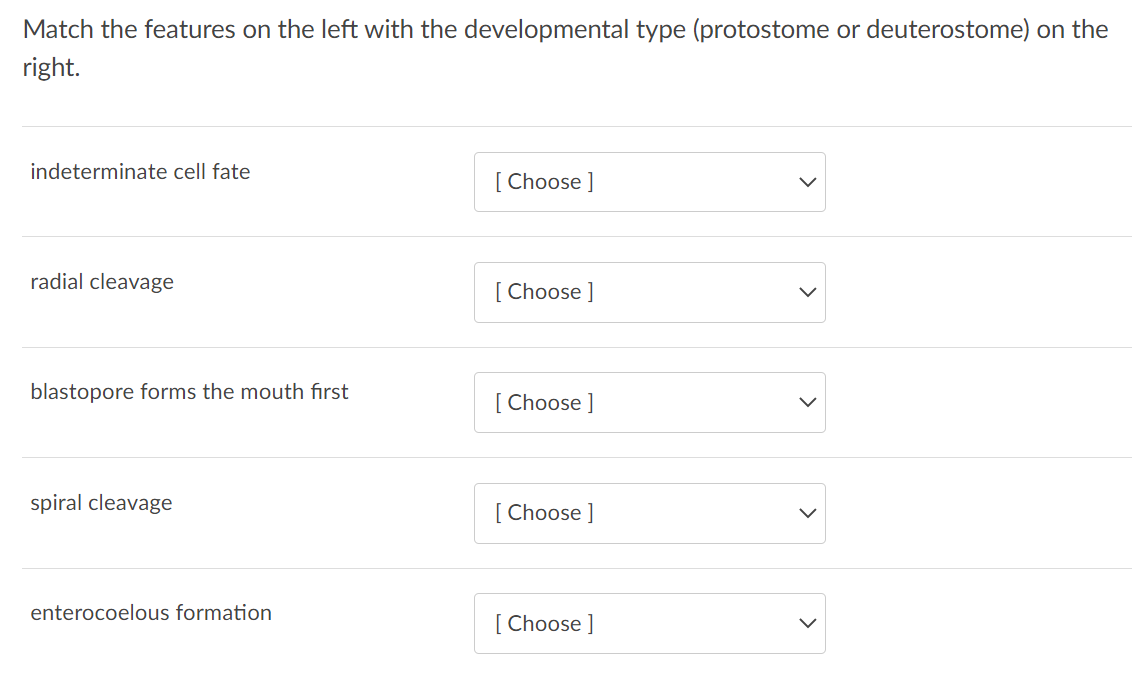Click the Choose box aligned with spiral cleavage

[x=650, y=513]
